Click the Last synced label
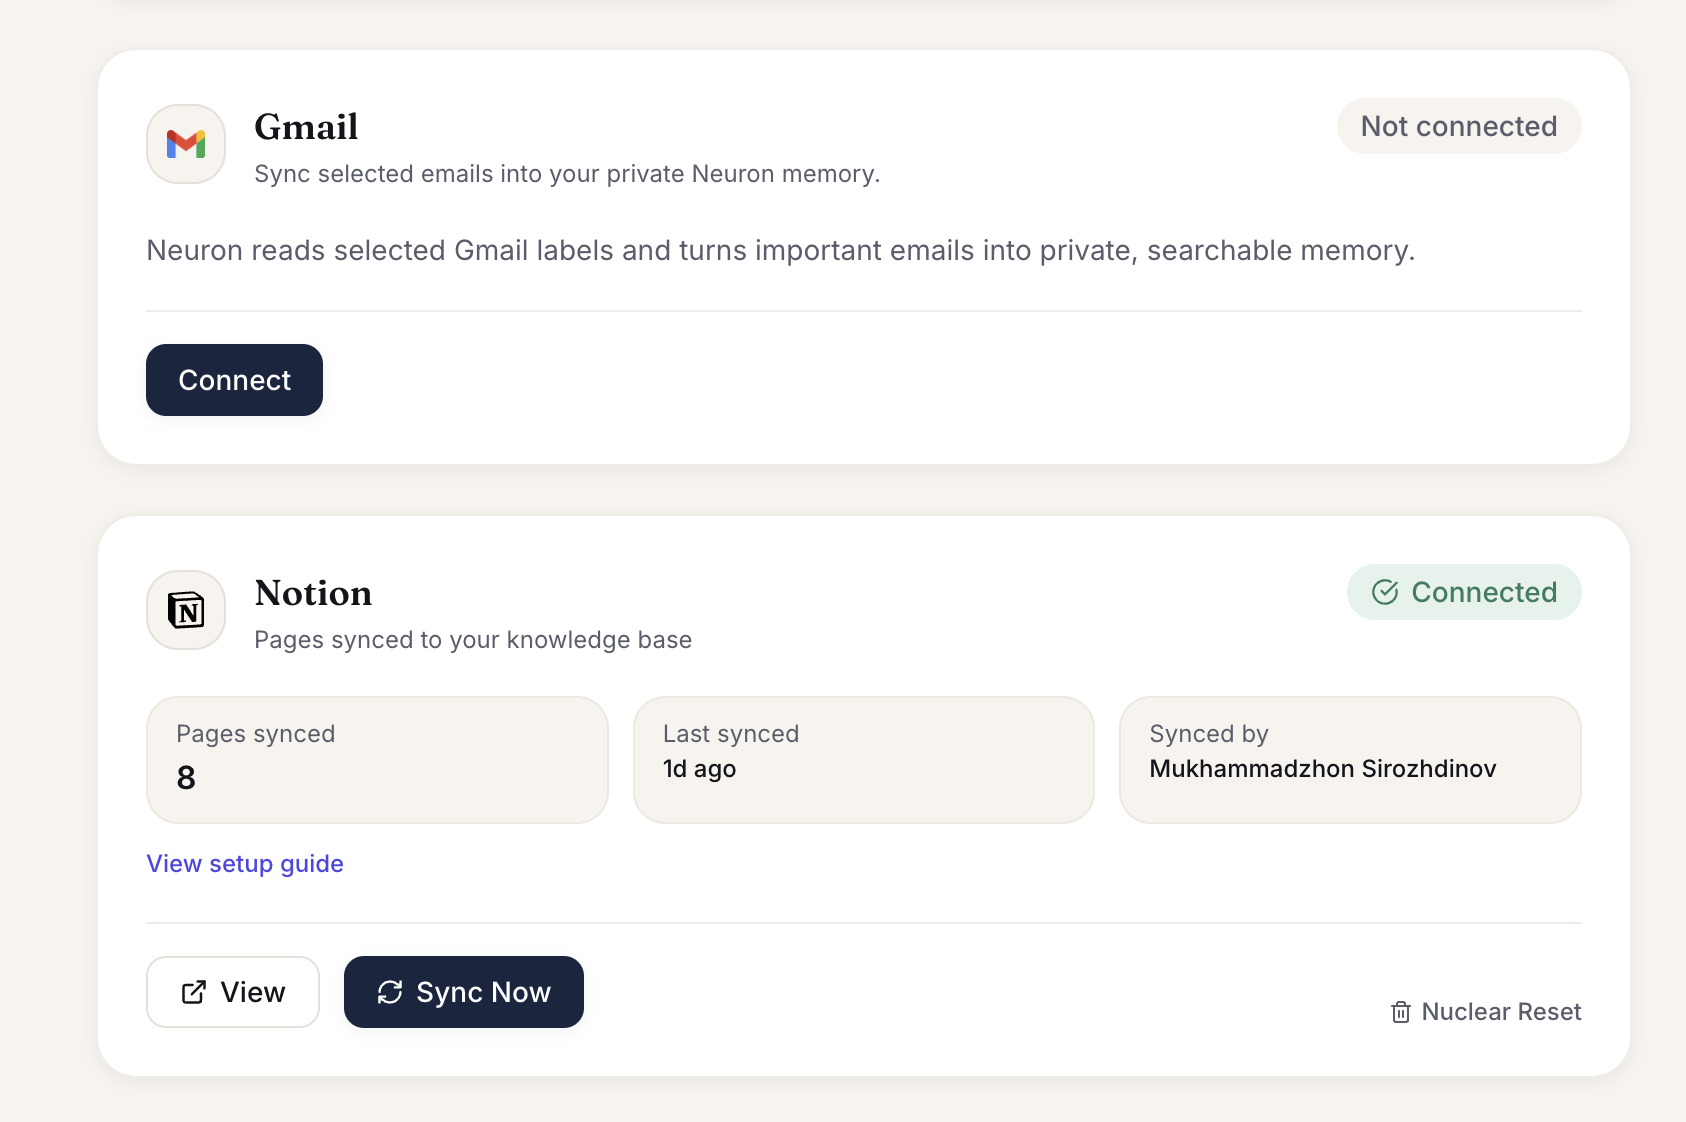Screen dimensions: 1686x1122 [731, 734]
